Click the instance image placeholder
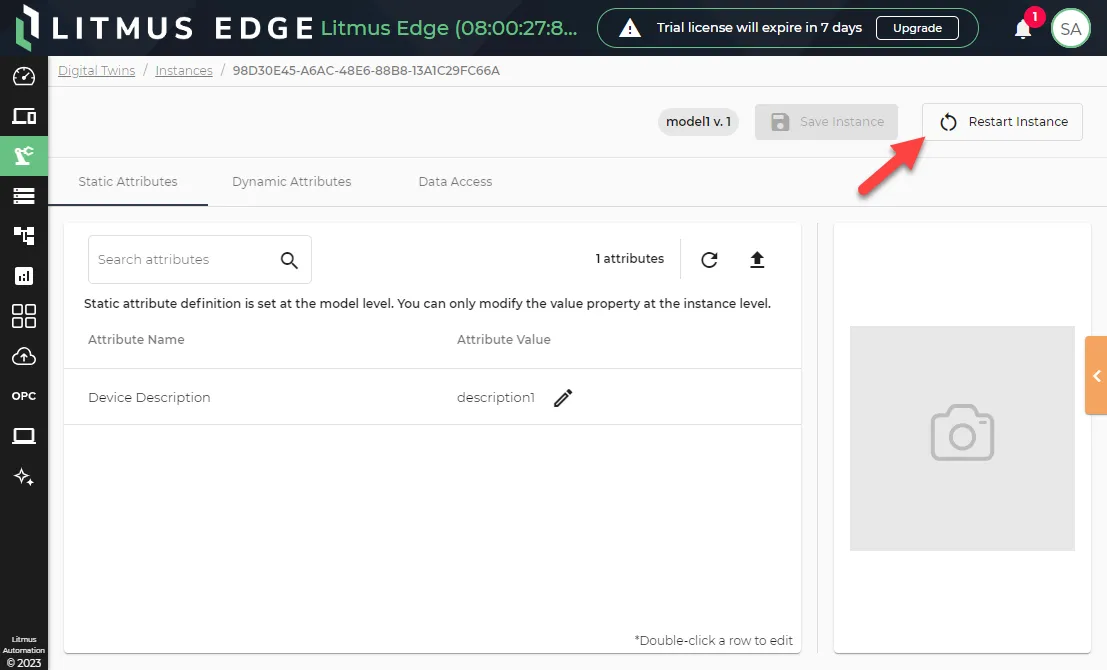 point(962,438)
